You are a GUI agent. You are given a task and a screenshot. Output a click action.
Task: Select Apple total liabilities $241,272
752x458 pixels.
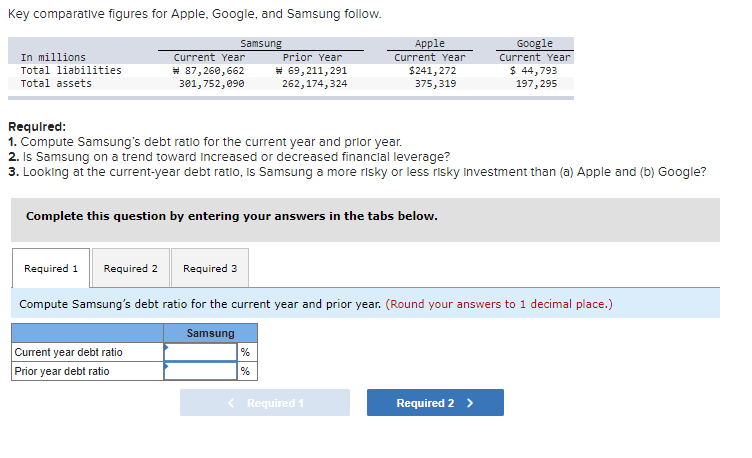click(x=432, y=70)
